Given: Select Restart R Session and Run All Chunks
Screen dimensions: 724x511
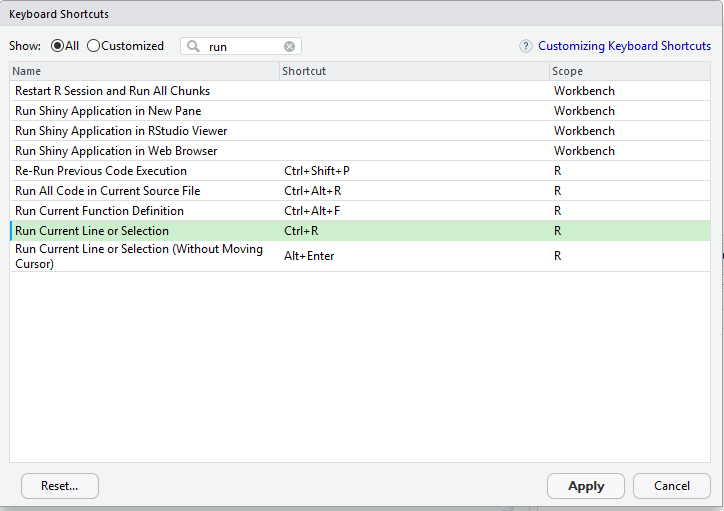Looking at the screenshot, I should pos(112,91).
